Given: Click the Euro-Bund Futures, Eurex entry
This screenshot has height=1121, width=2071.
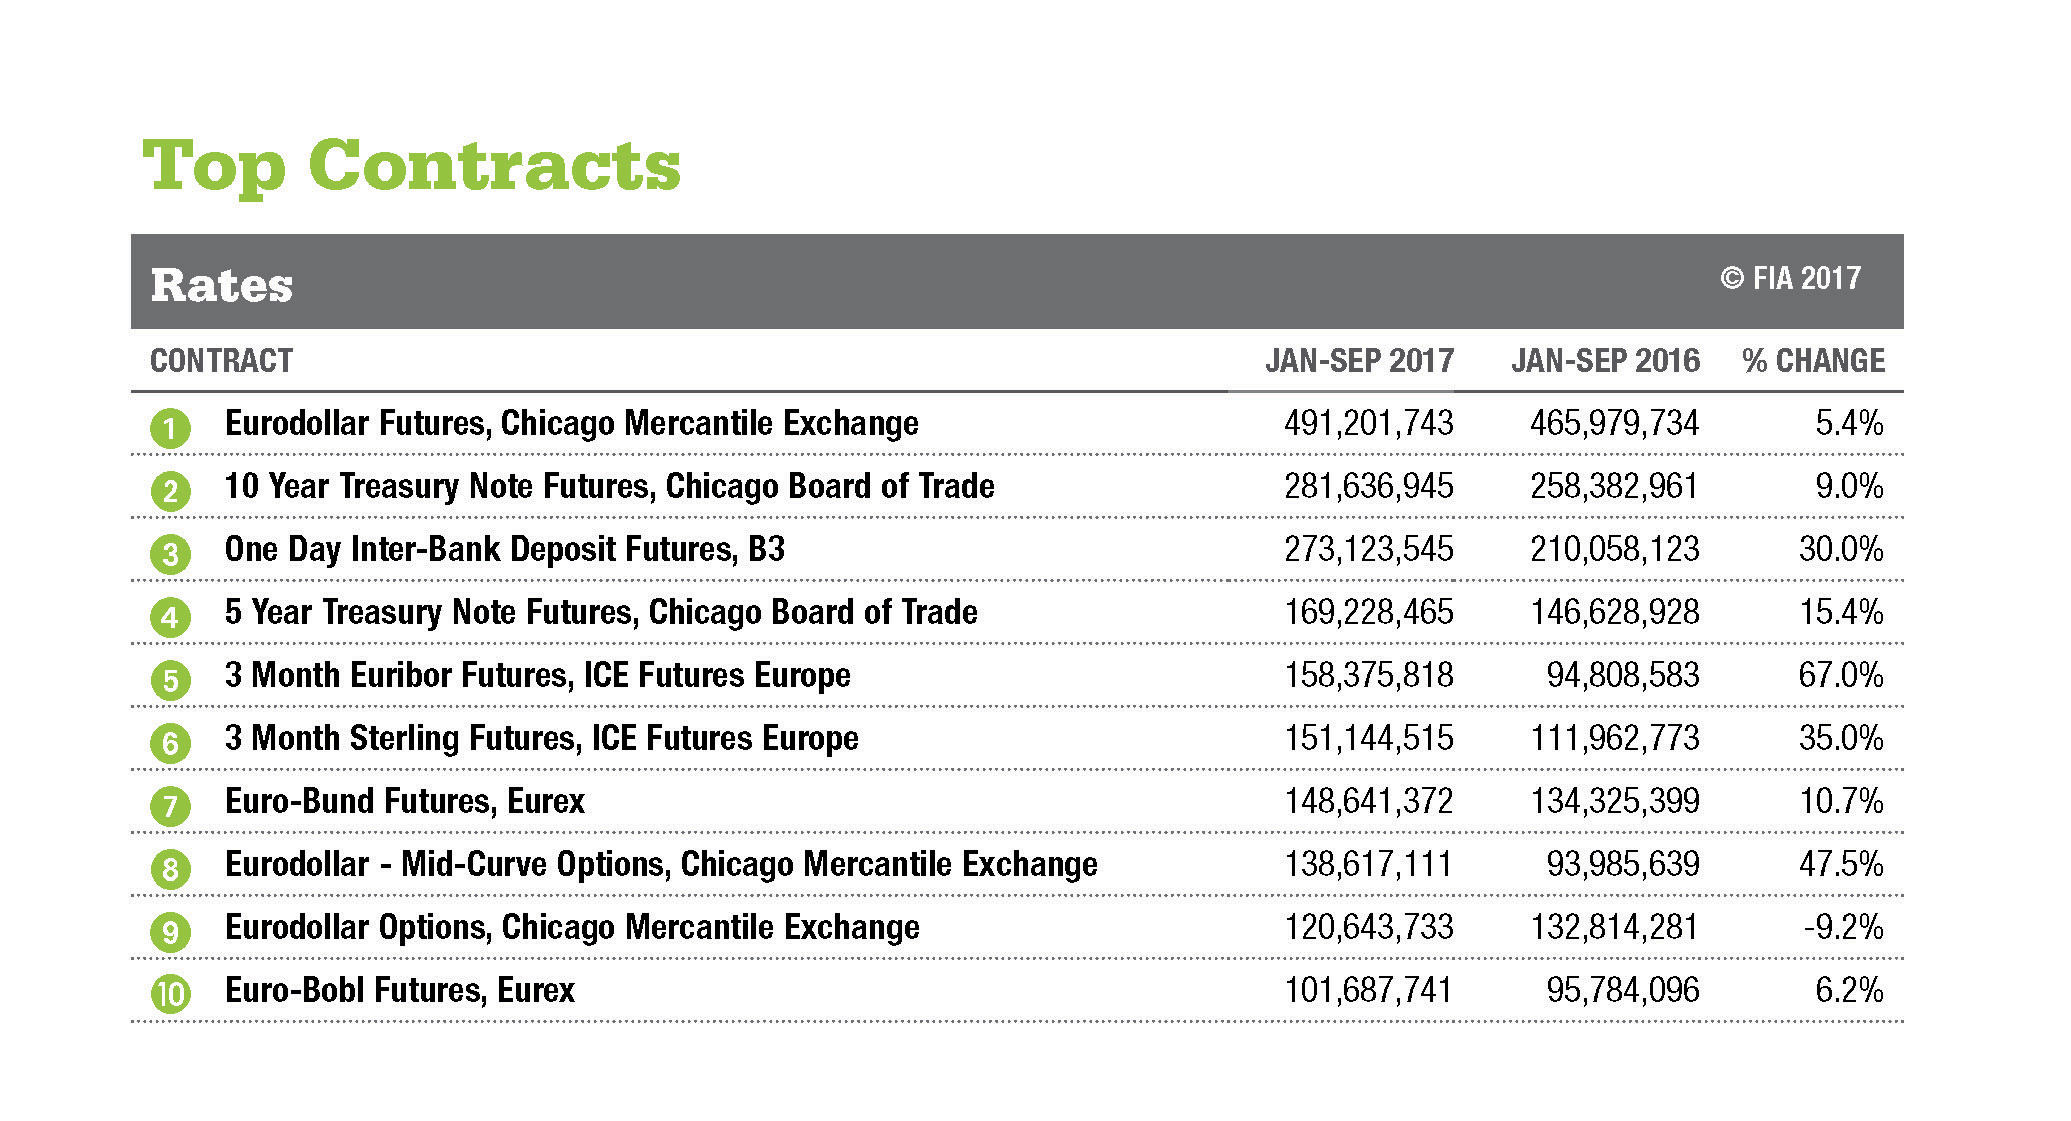Looking at the screenshot, I should tap(404, 802).
